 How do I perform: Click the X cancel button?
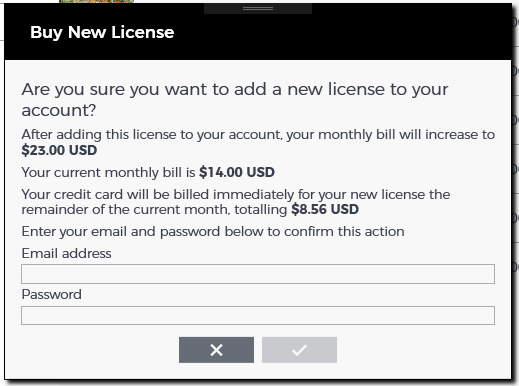pyautogui.click(x=216, y=350)
